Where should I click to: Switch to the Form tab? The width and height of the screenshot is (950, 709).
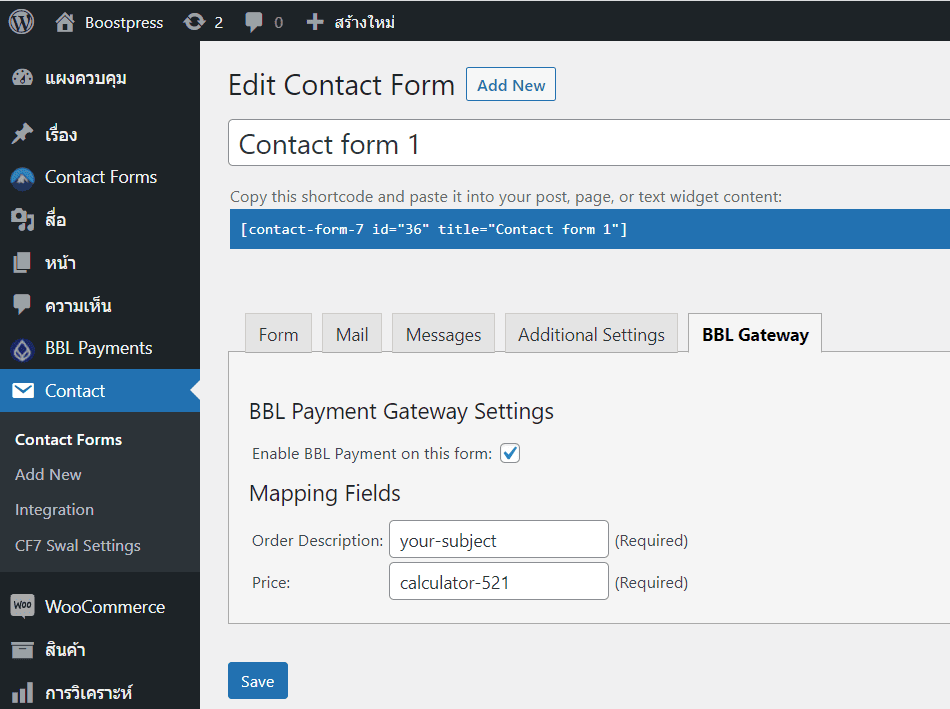point(278,334)
